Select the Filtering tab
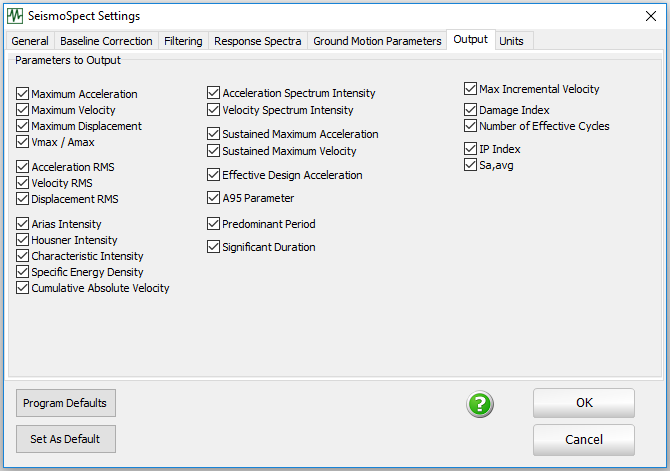 [184, 41]
